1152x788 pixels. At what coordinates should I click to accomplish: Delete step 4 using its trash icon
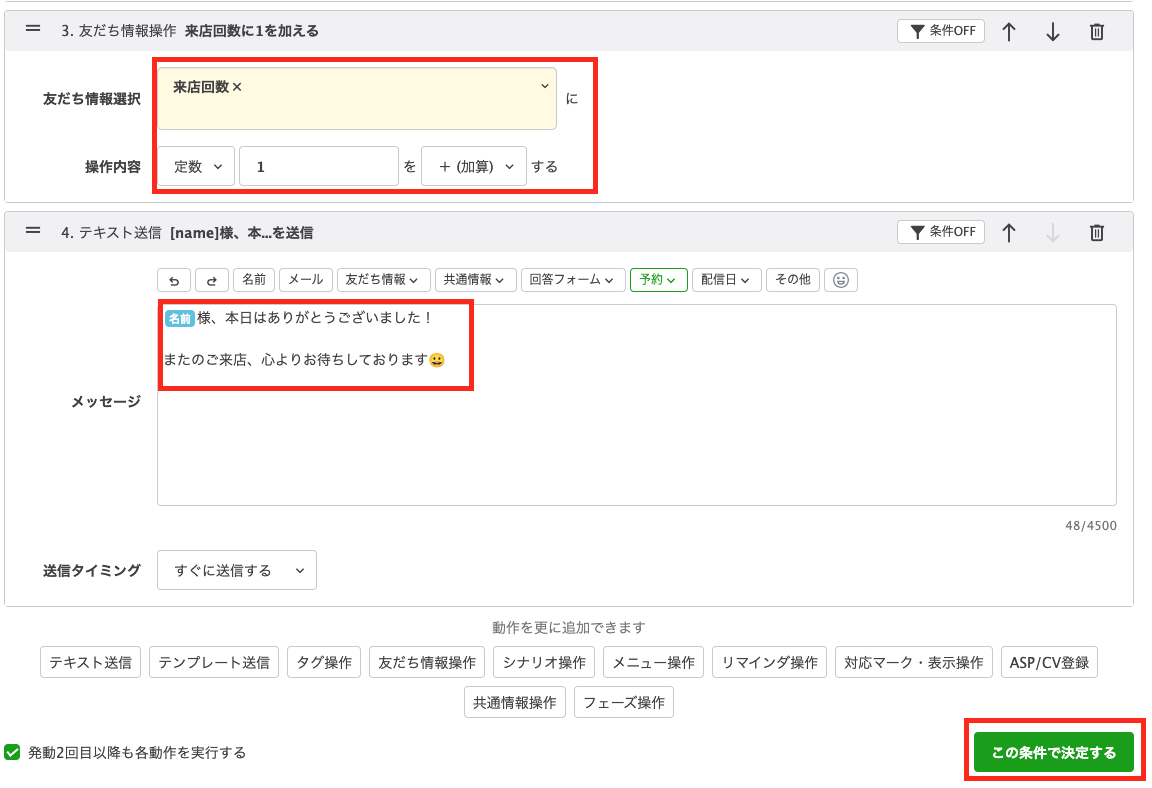(1096, 231)
